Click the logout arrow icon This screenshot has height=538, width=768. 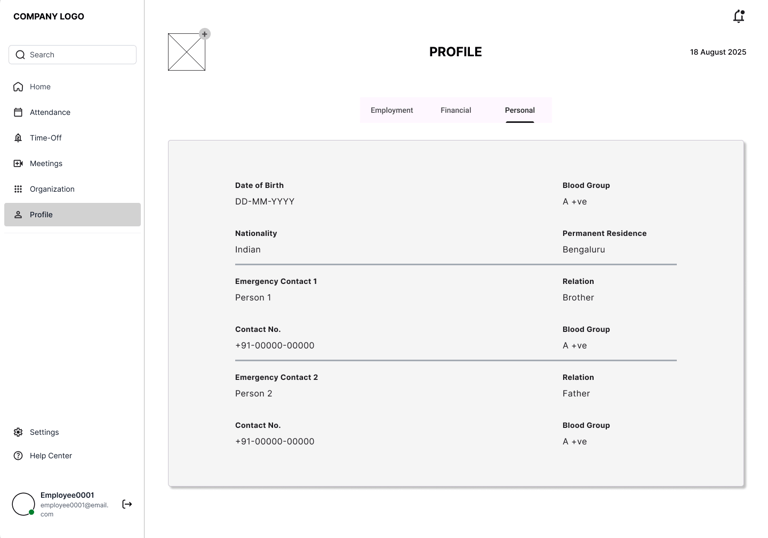127,504
